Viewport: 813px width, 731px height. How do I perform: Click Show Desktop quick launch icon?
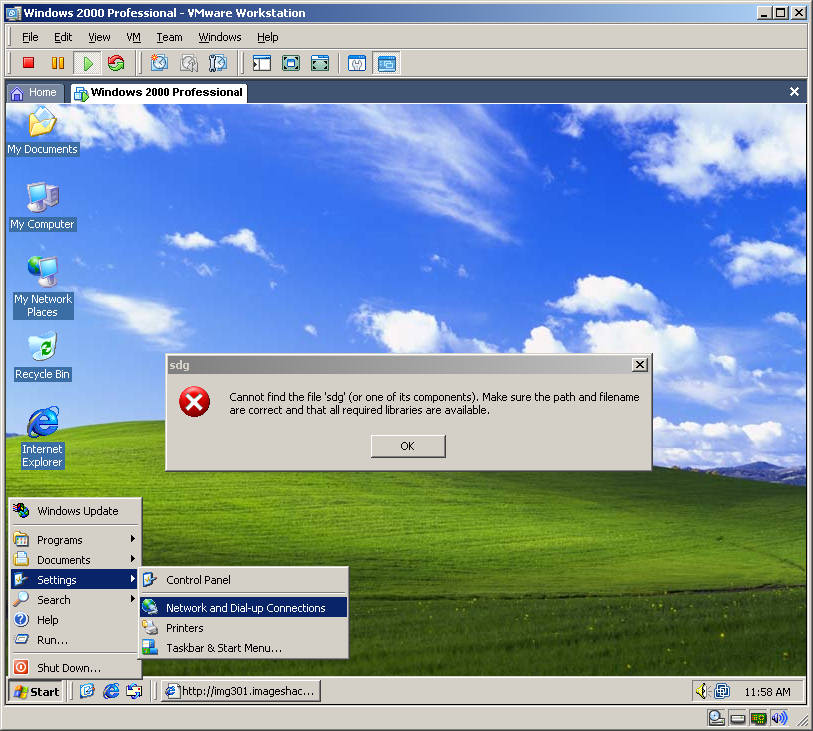[x=87, y=691]
